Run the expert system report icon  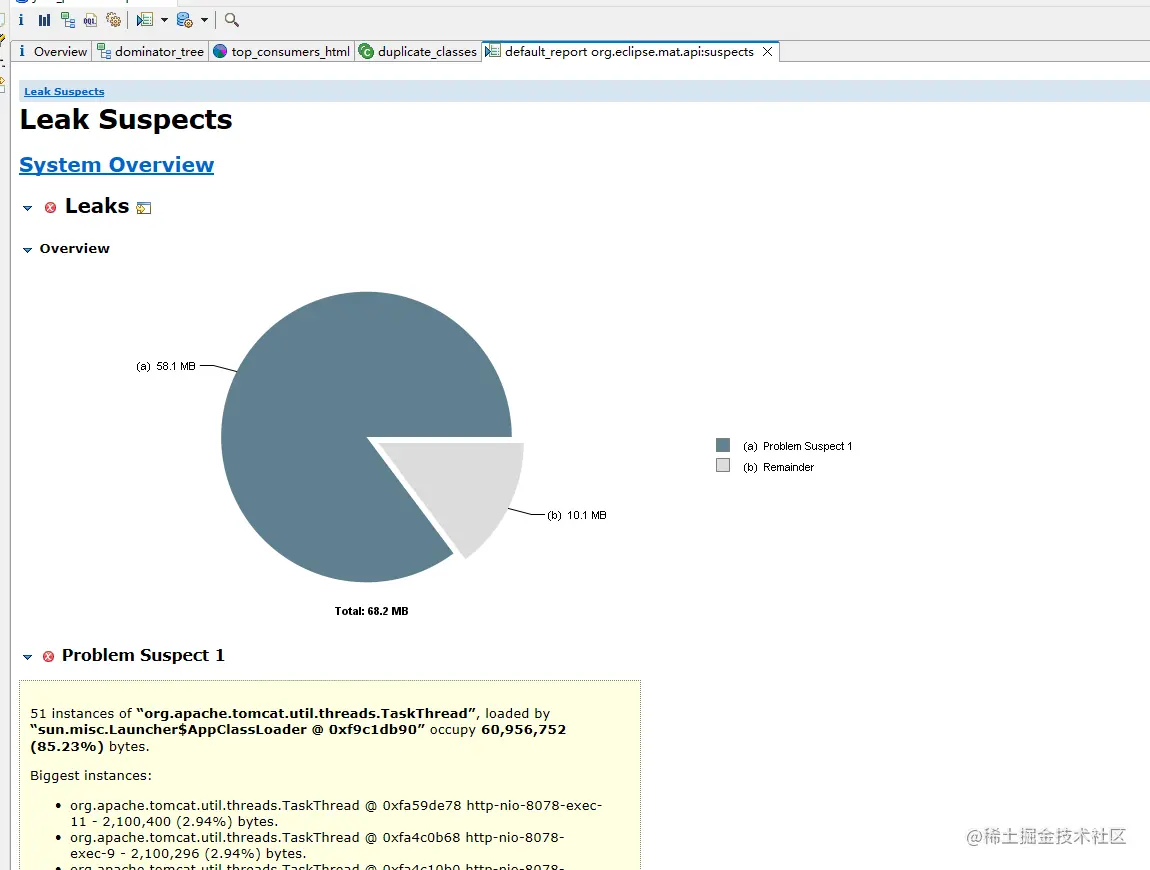144,20
